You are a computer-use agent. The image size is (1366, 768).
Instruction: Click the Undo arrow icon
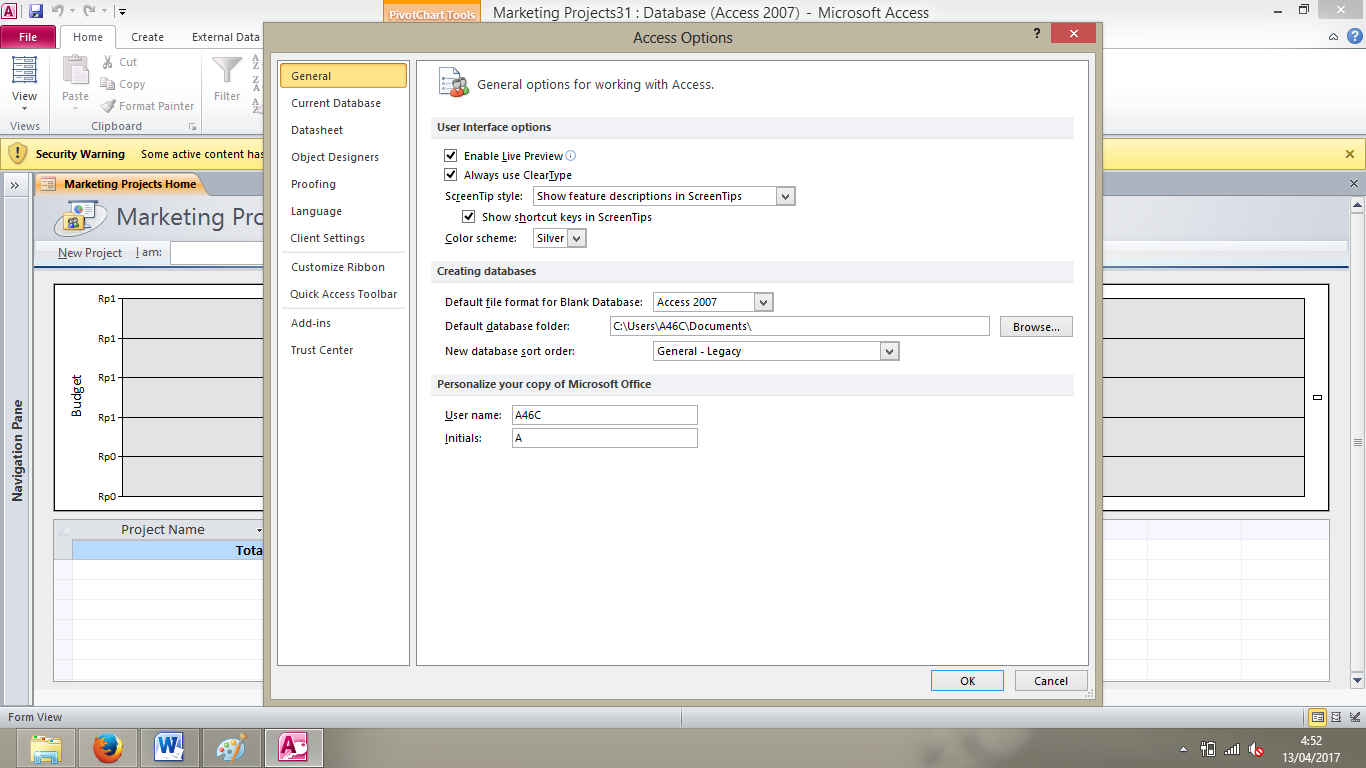pyautogui.click(x=60, y=12)
